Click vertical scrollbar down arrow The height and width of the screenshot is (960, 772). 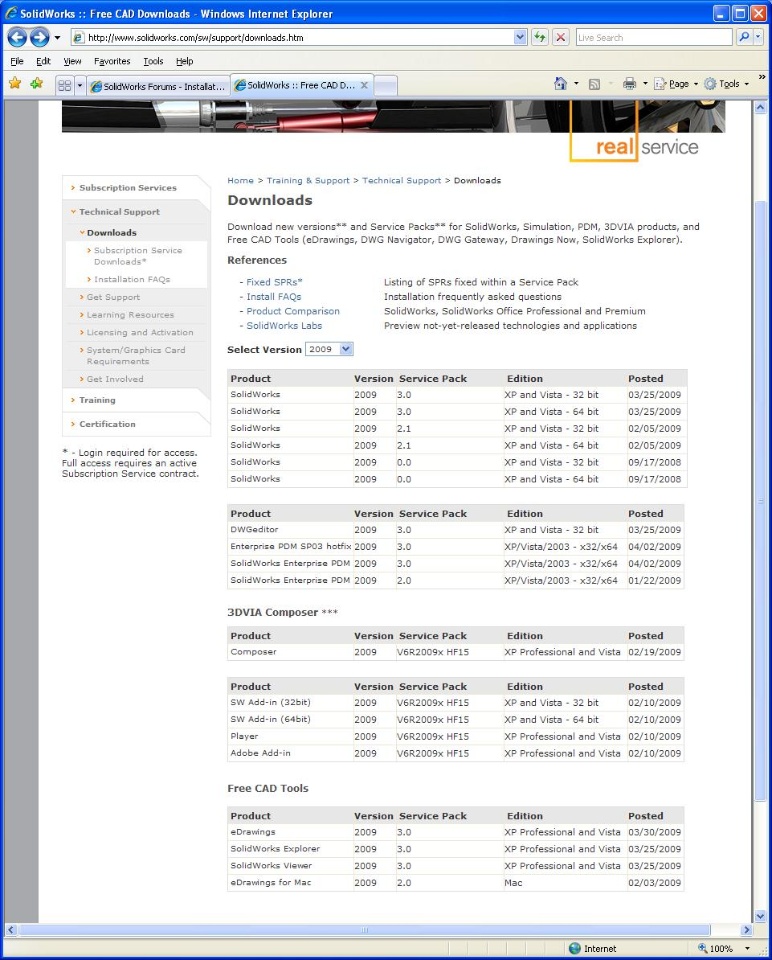tap(760, 916)
